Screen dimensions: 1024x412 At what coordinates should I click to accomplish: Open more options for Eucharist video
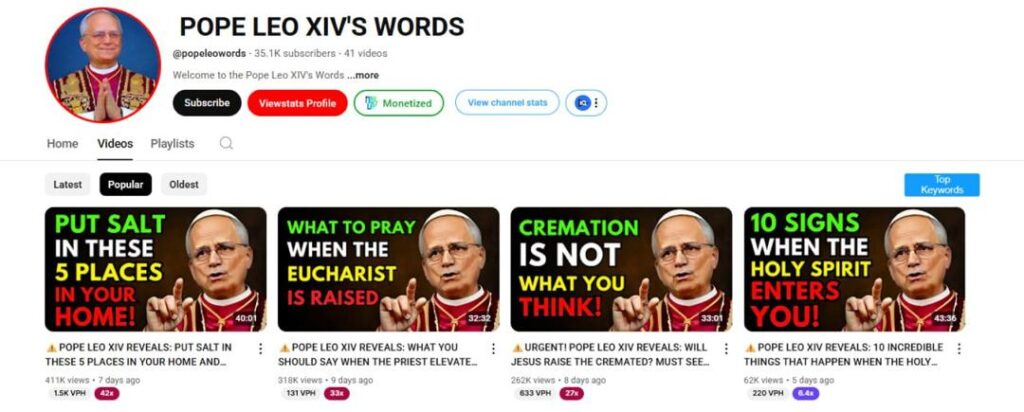(x=493, y=349)
